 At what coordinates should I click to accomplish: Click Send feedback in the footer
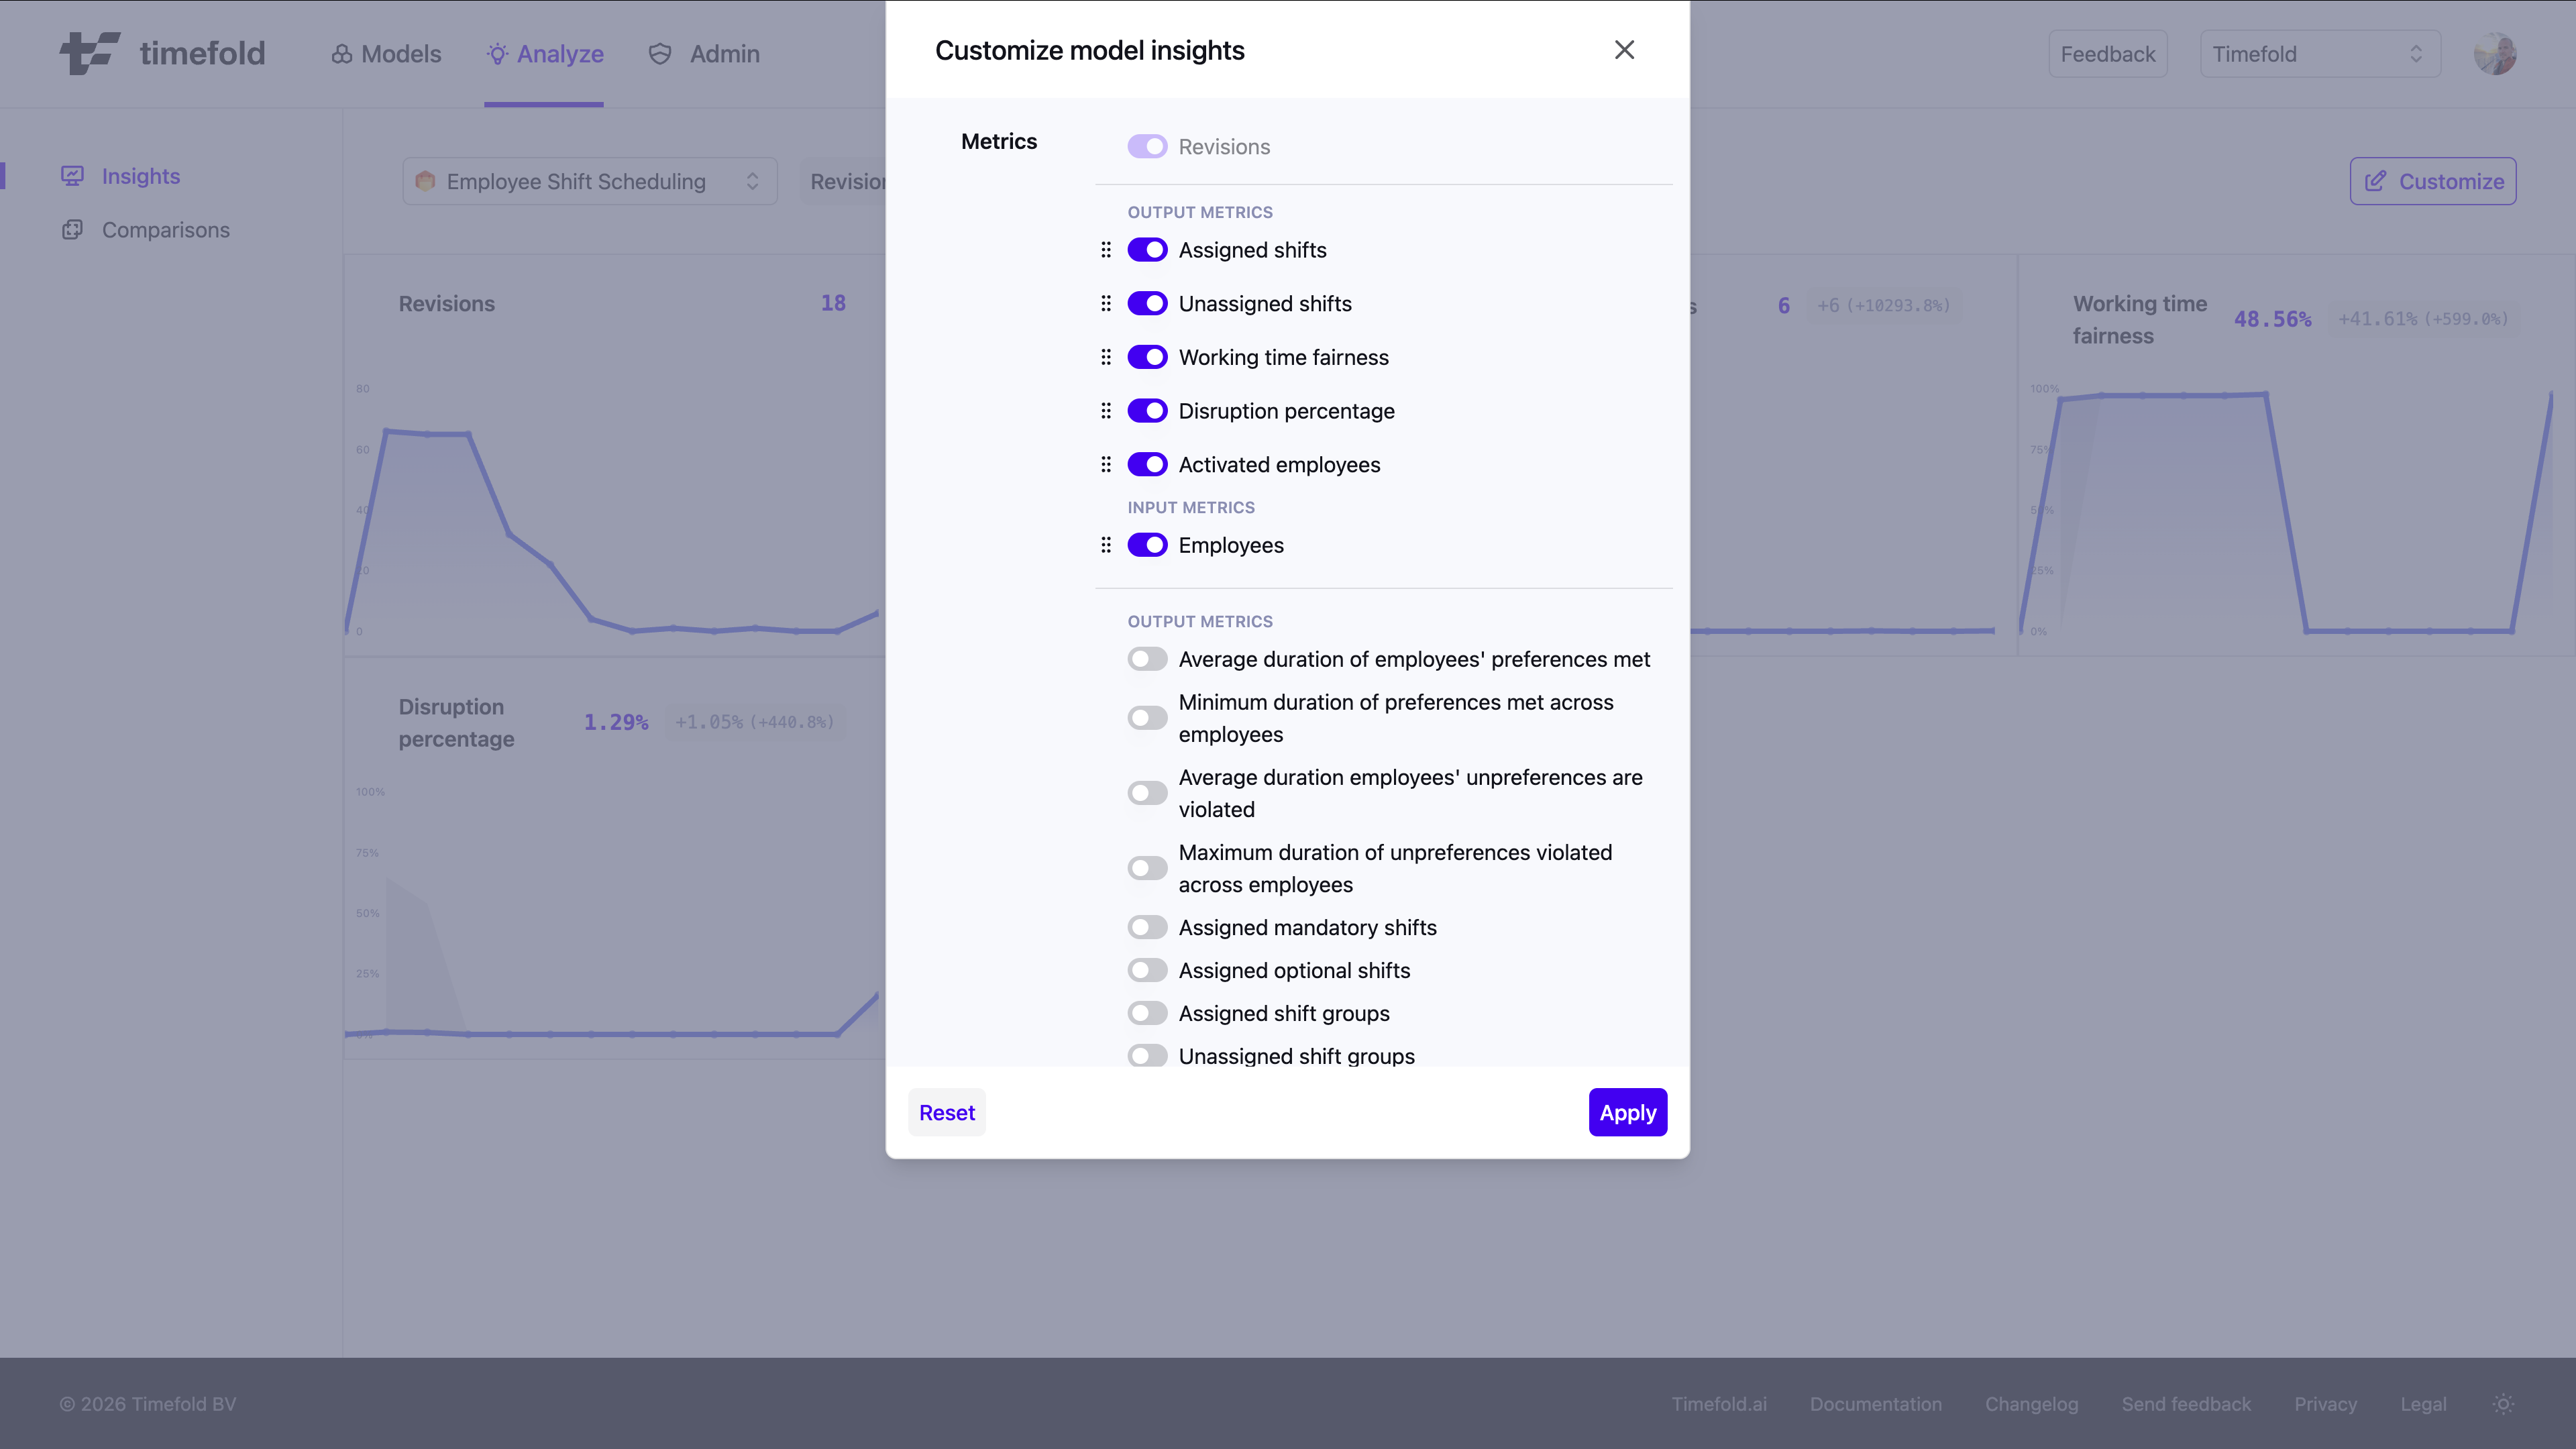pos(2186,1404)
